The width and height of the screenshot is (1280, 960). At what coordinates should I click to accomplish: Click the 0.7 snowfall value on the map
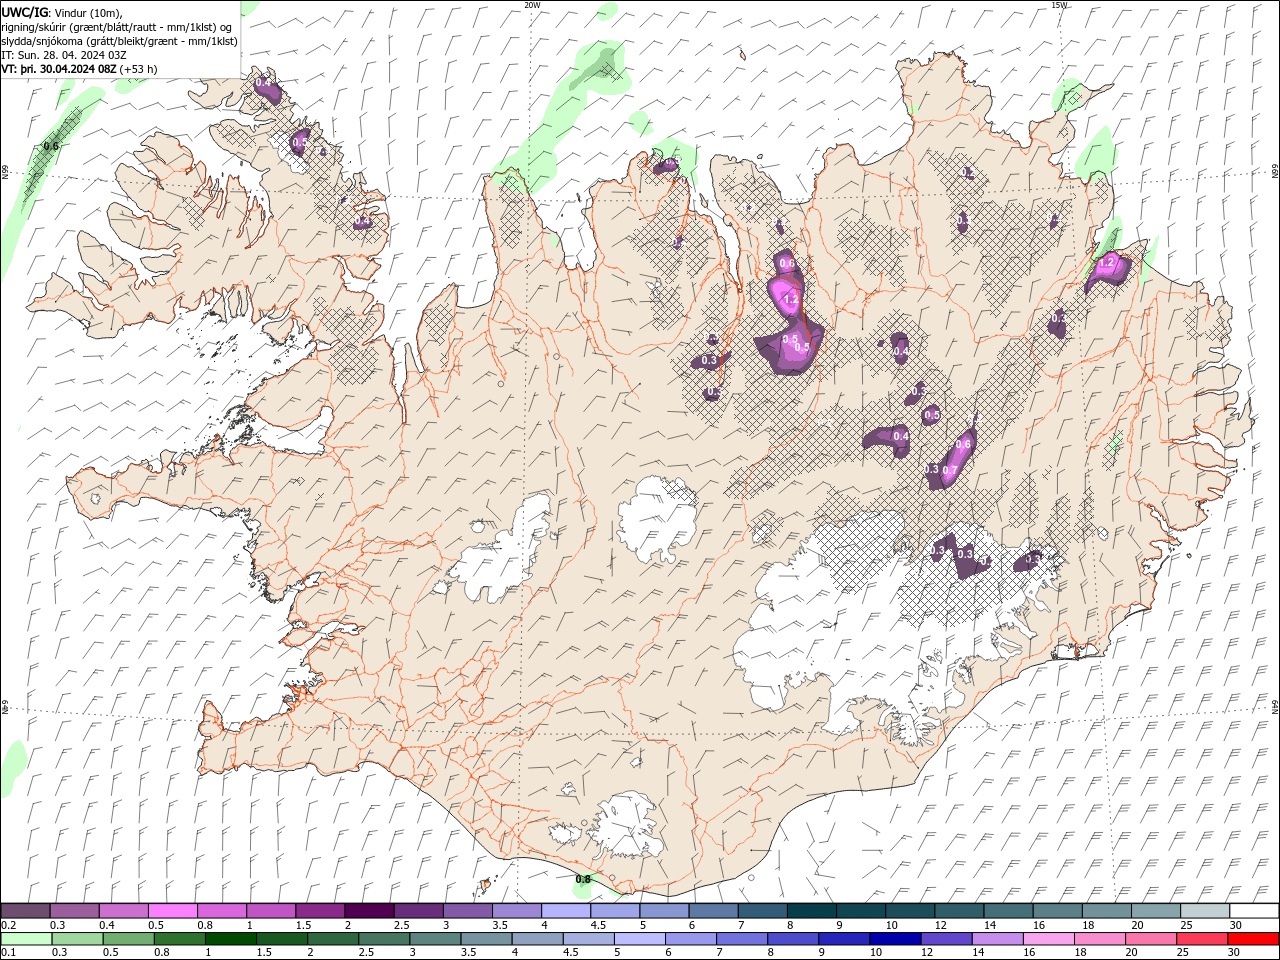point(950,471)
